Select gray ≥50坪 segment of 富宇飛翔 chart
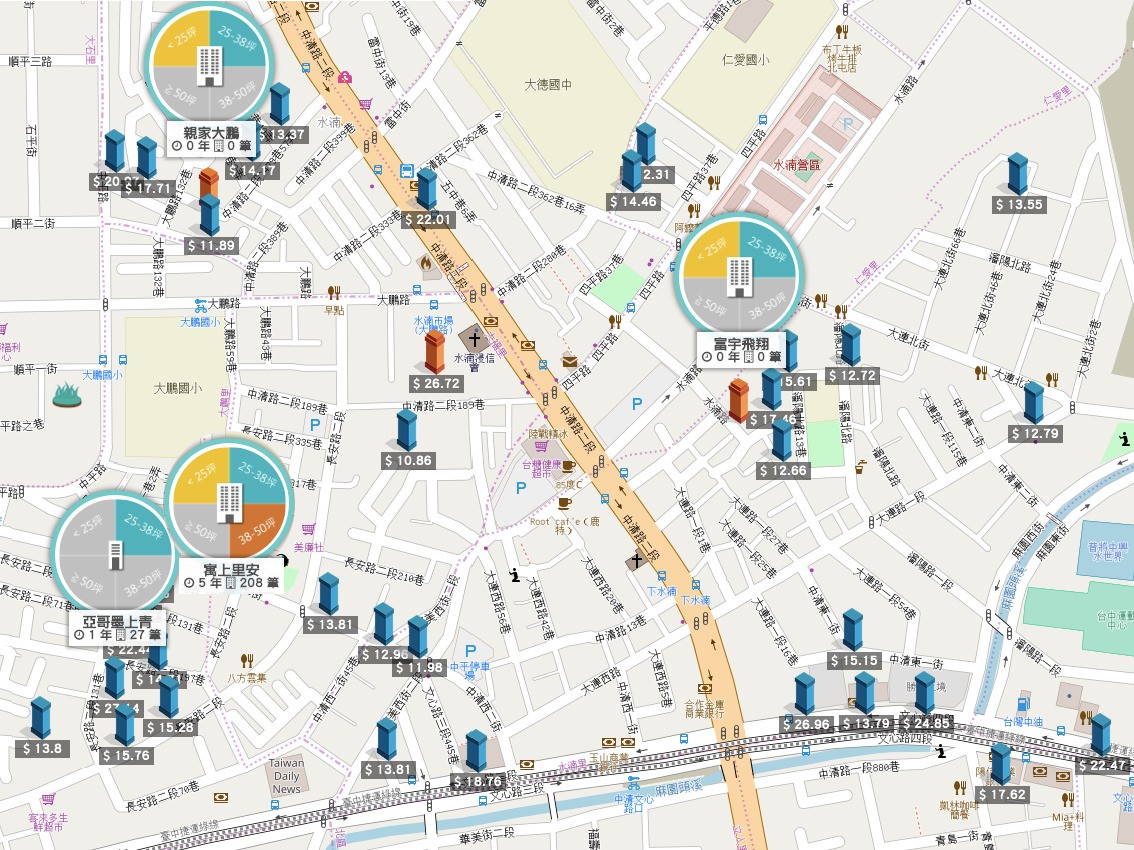The height and width of the screenshot is (850, 1134). click(x=710, y=307)
